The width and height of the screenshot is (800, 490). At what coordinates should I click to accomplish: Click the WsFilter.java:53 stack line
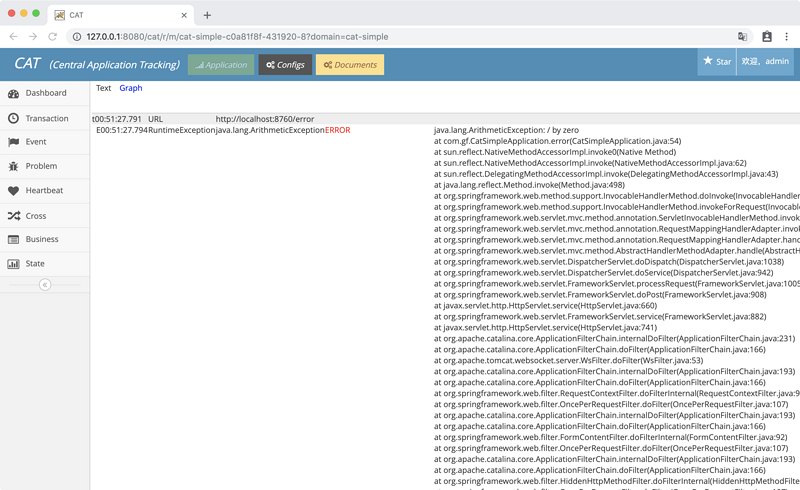coord(568,360)
